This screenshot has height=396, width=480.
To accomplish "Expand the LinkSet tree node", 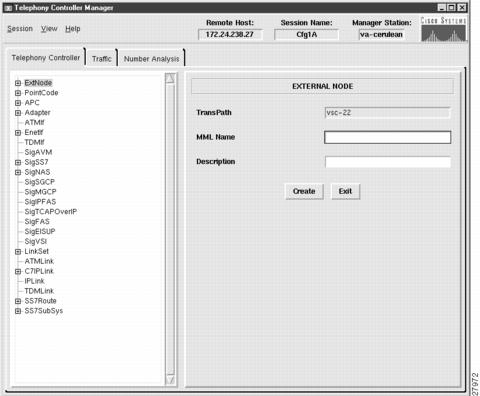I will [x=18, y=252].
